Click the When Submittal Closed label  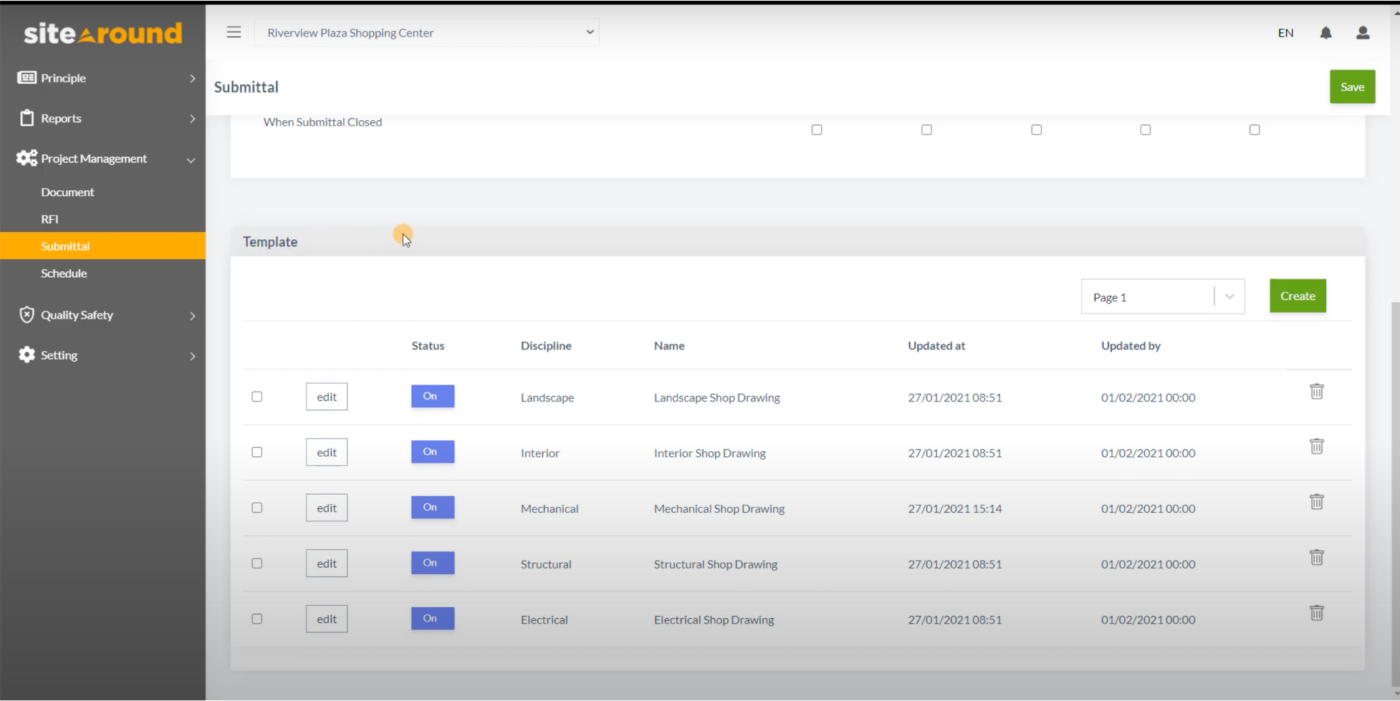(x=322, y=122)
